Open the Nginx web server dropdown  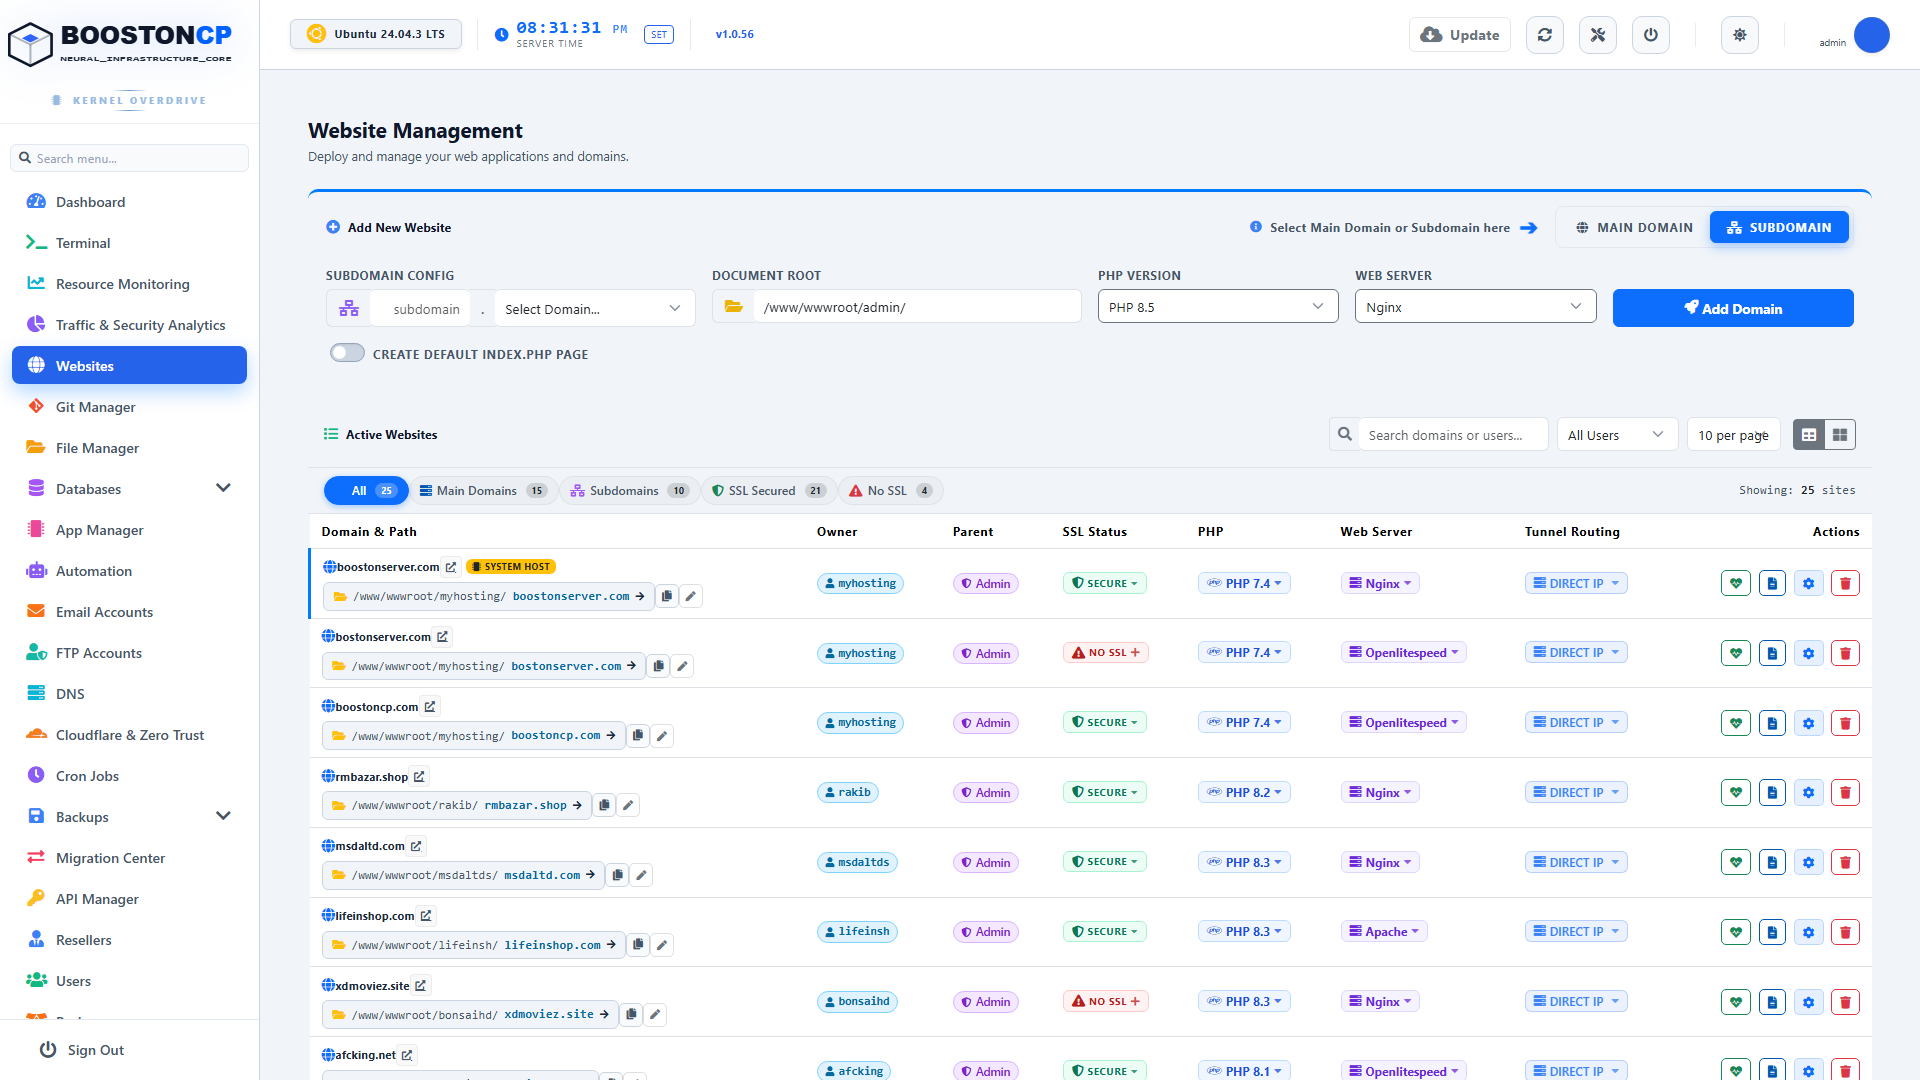(1475, 307)
